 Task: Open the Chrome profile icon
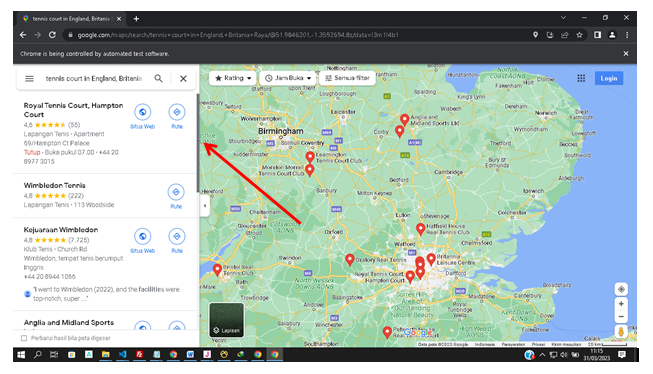click(612, 35)
